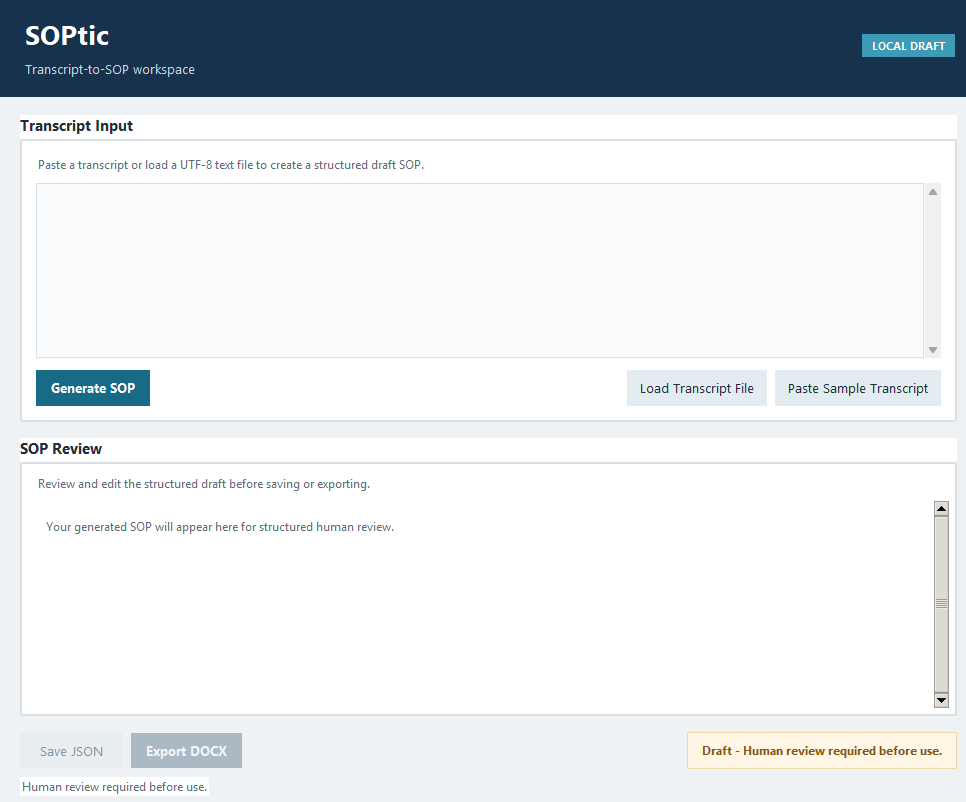Click 'Your generated SOP will appear here' placeholder

pyautogui.click(x=220, y=527)
